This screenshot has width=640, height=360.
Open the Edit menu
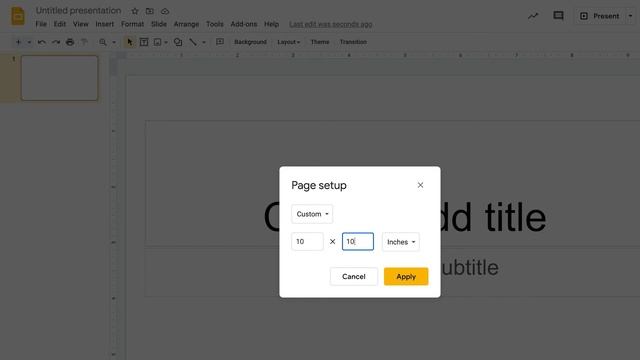coord(60,24)
